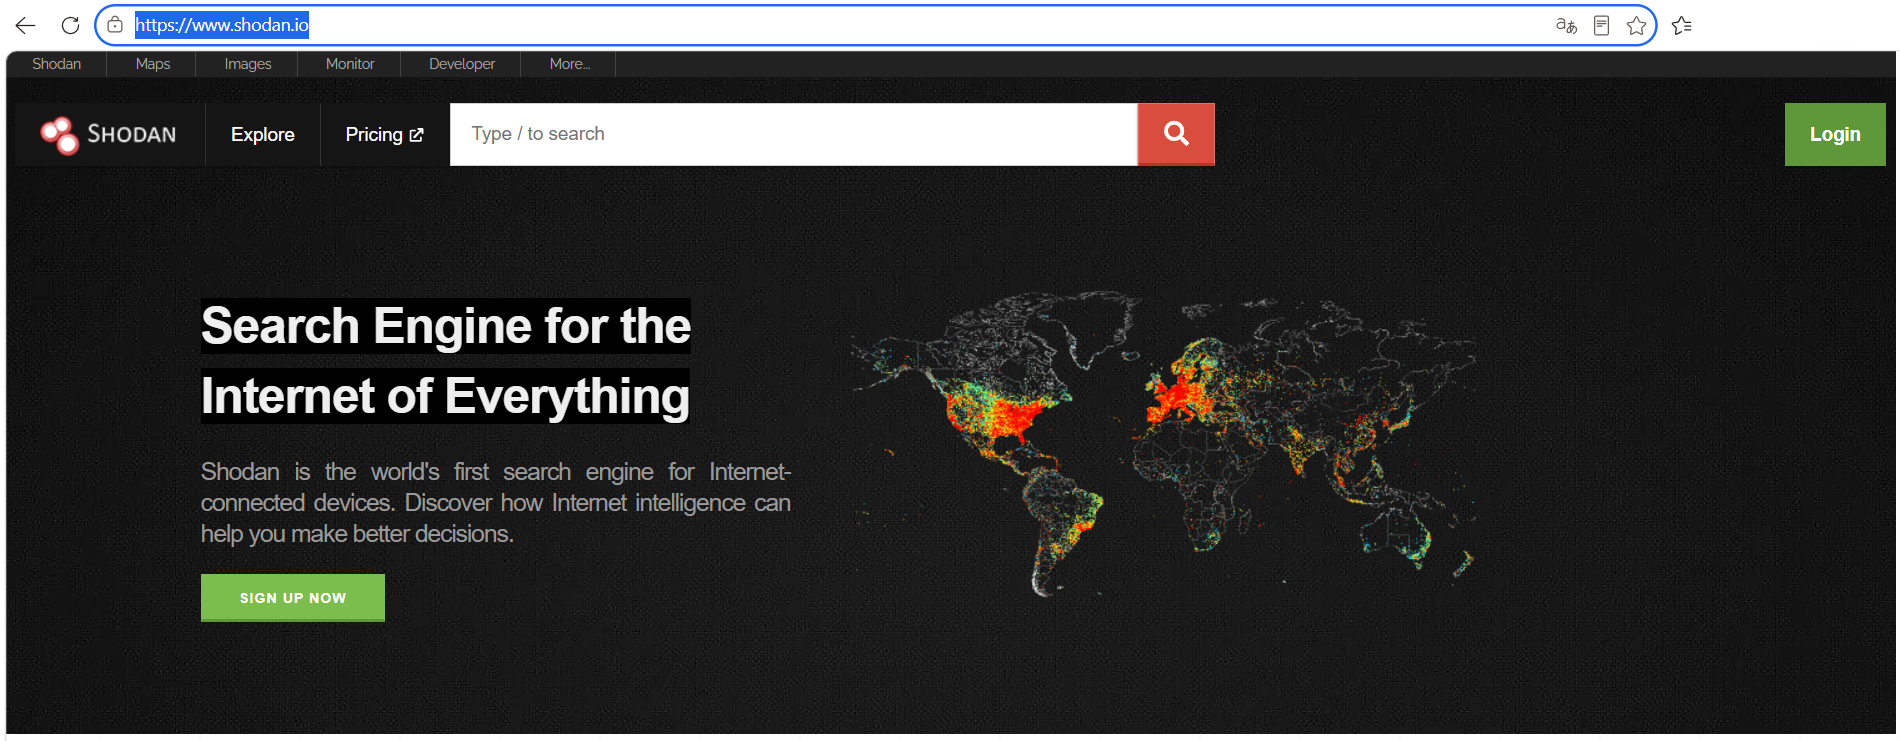View site information via the lock icon
The image size is (1900, 741).
click(115, 25)
